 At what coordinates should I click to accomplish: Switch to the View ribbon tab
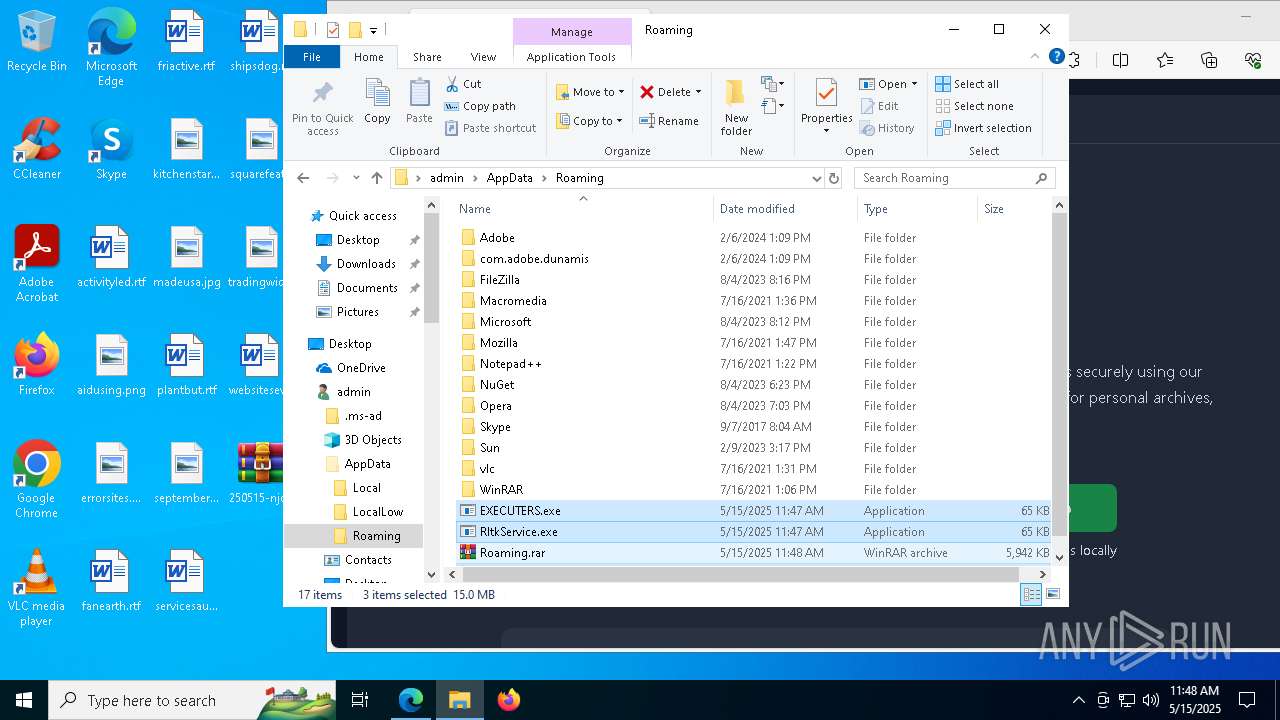pyautogui.click(x=483, y=57)
